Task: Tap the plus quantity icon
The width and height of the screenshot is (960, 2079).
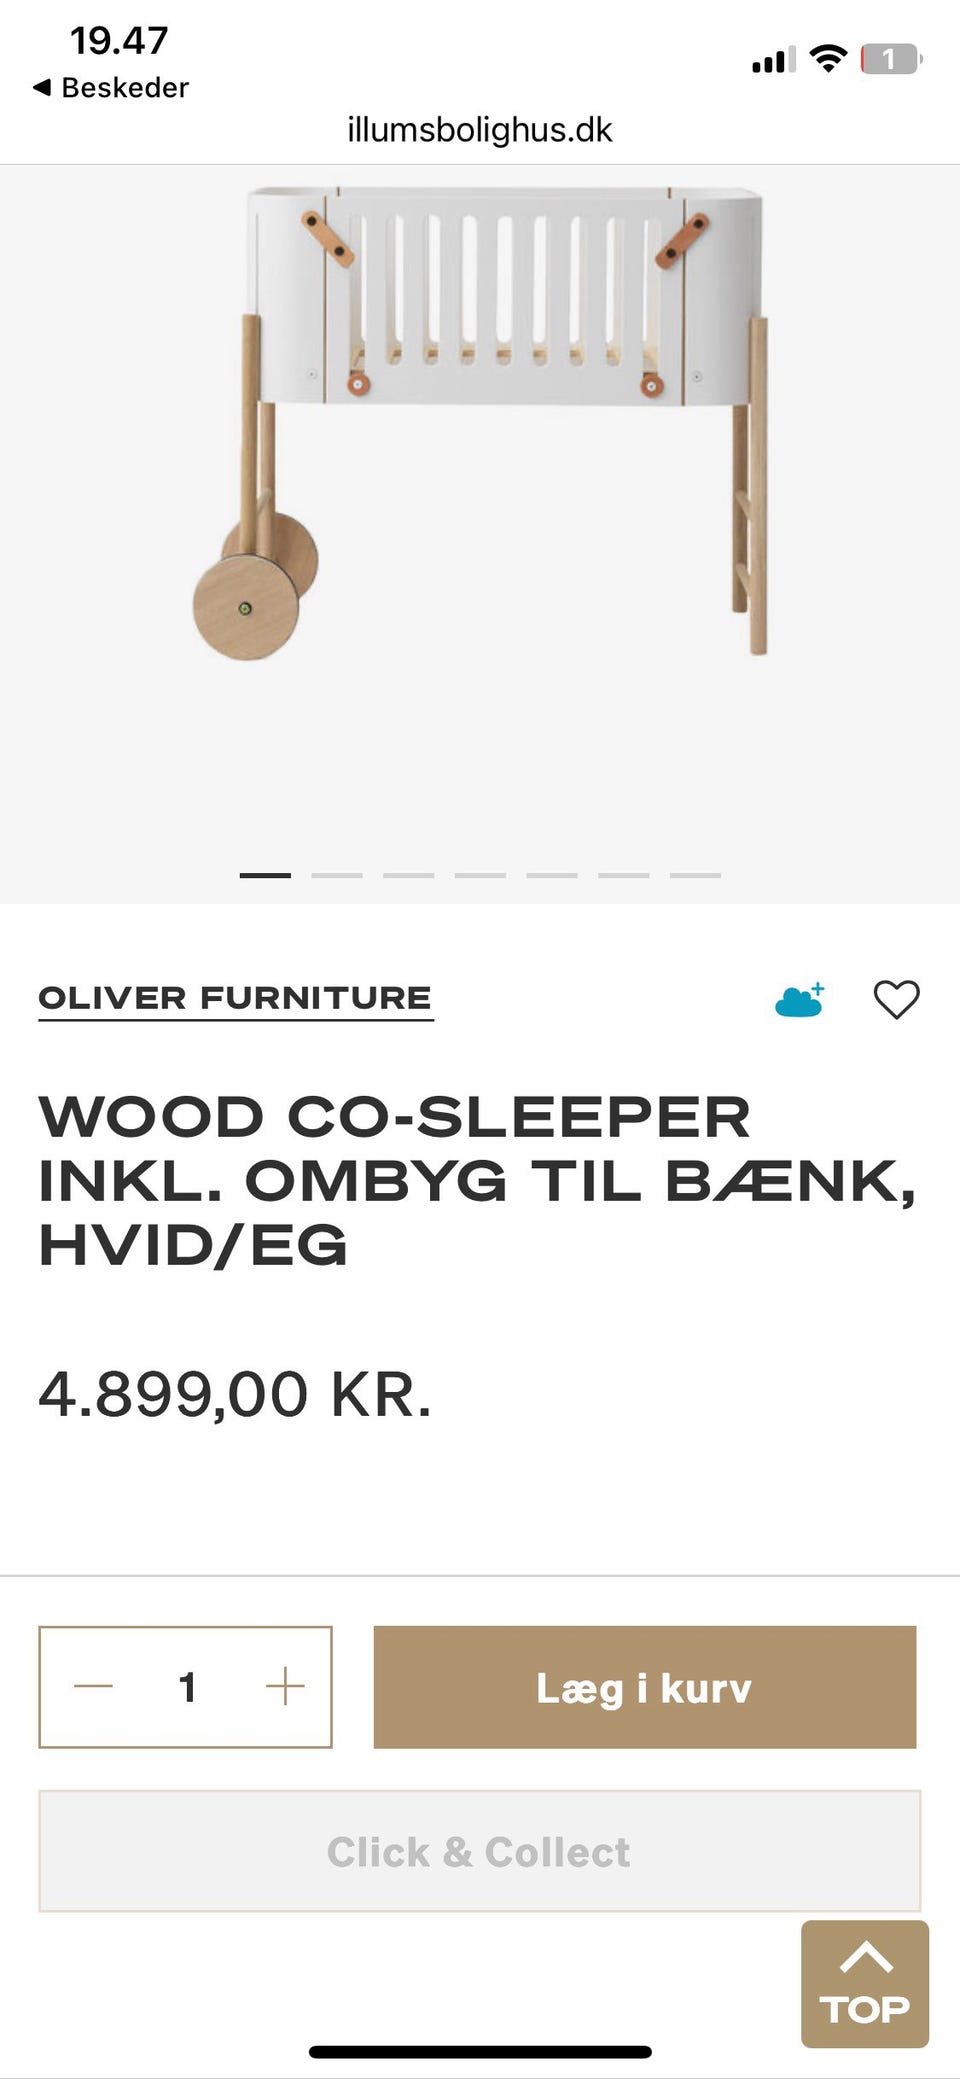Action: point(285,1686)
